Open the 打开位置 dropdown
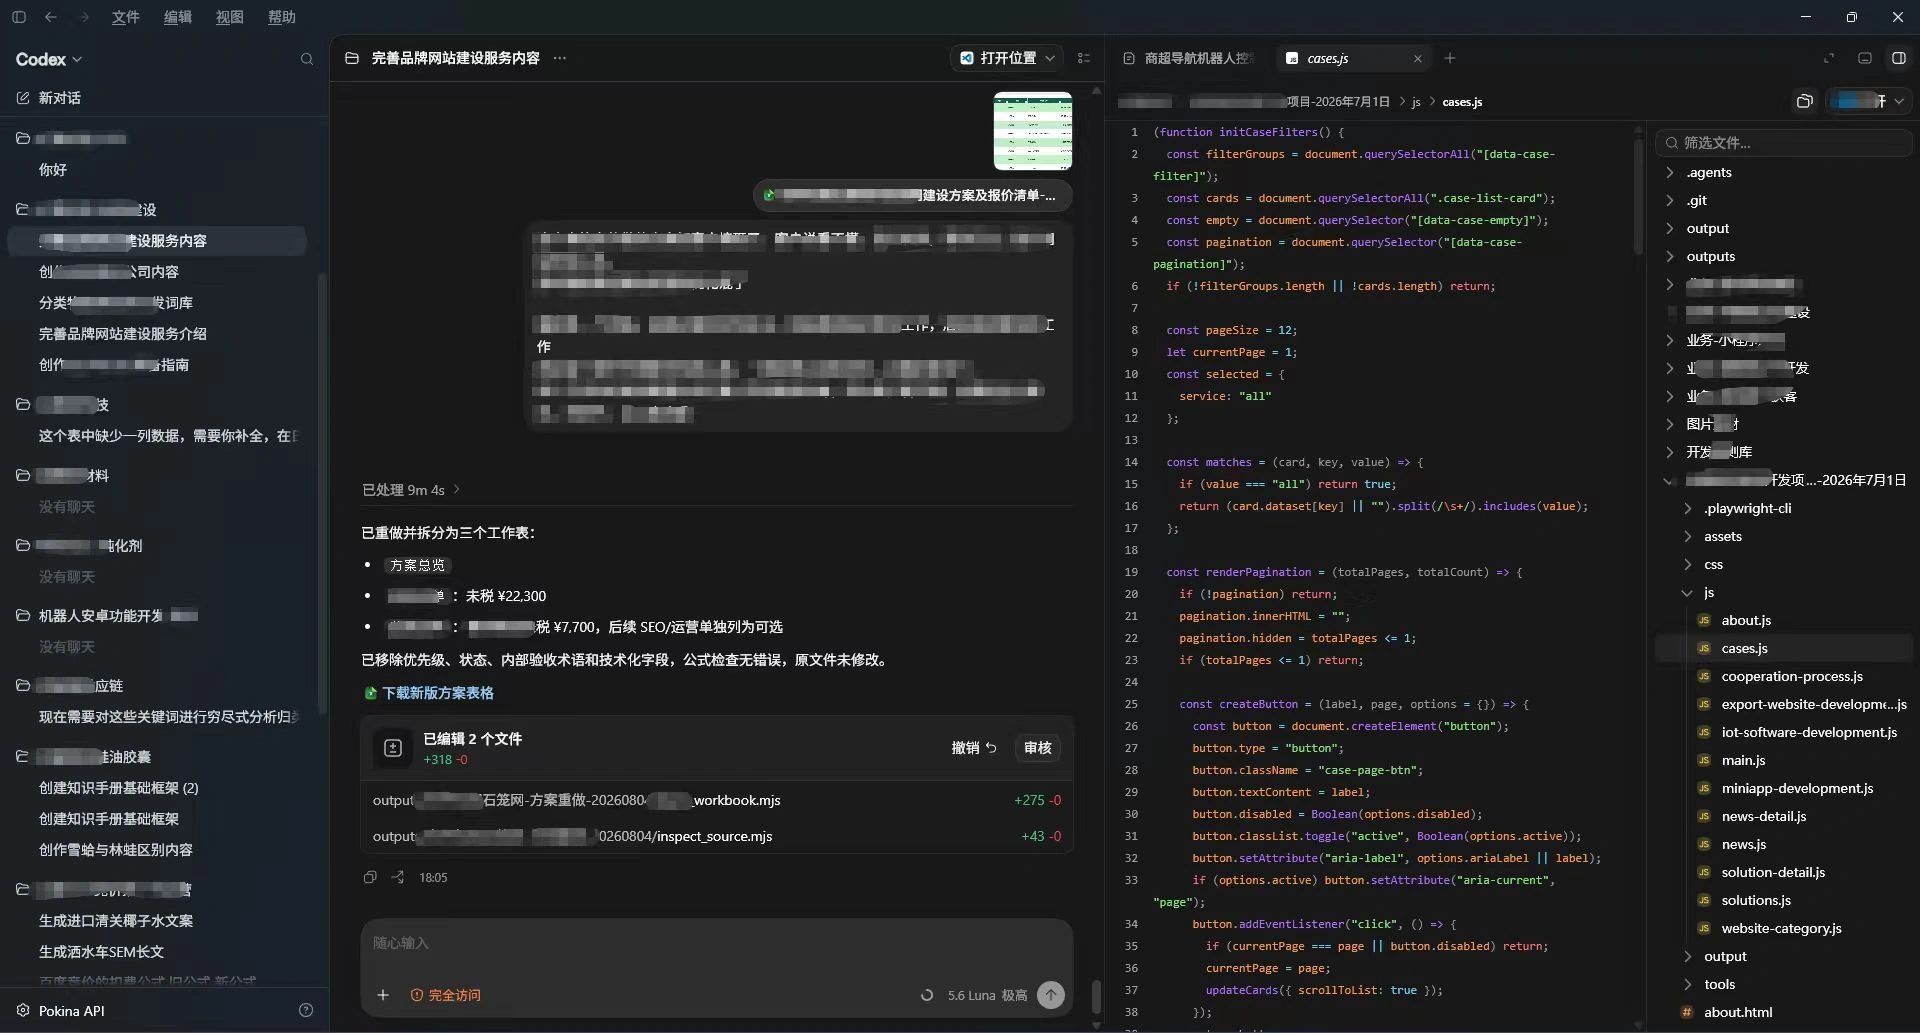 (x=1007, y=58)
